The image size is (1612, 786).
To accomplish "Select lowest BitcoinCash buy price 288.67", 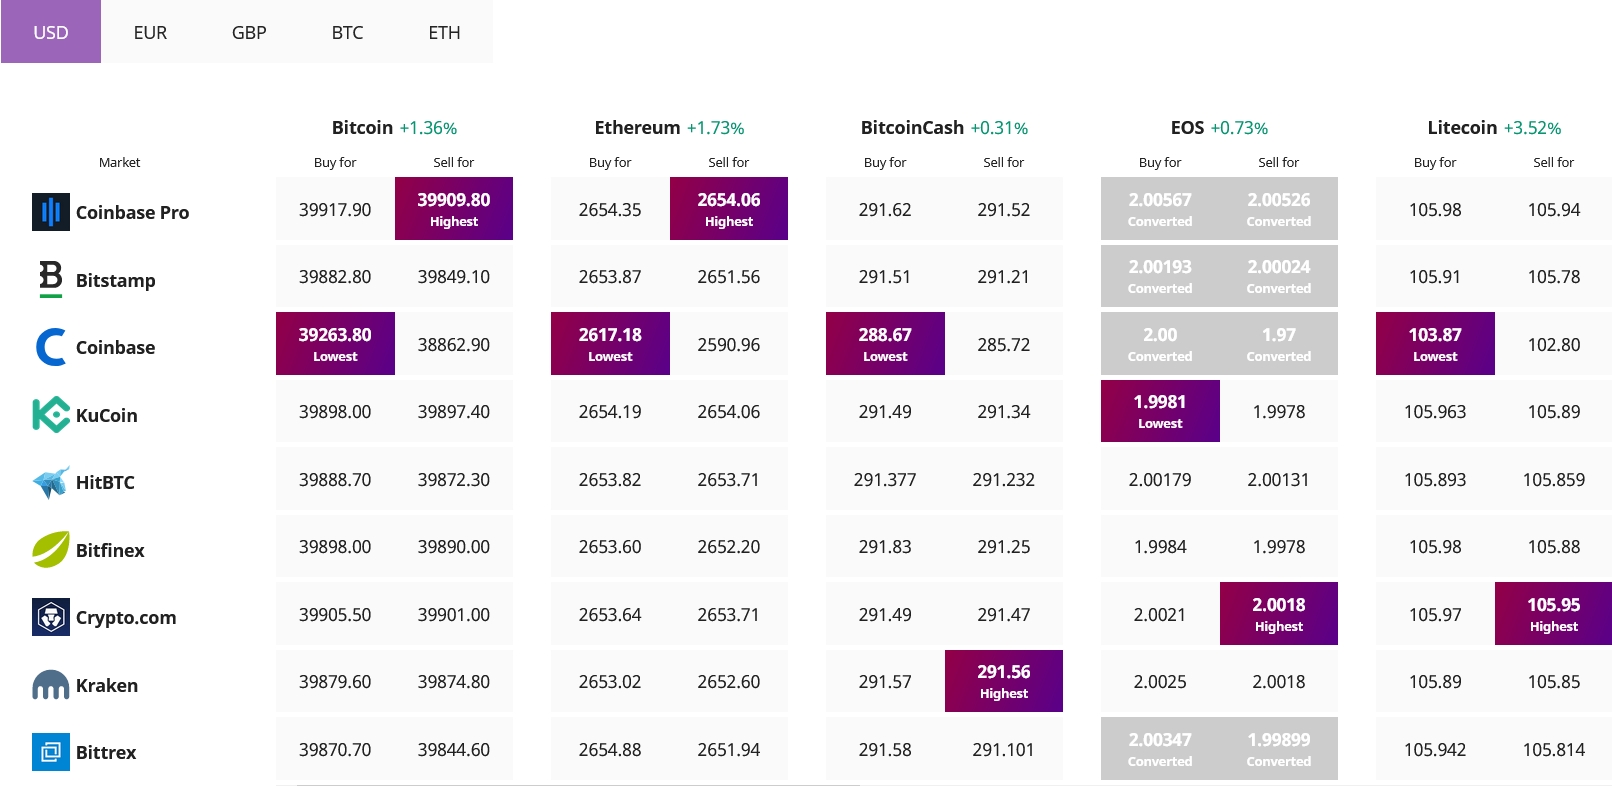I will tap(885, 343).
